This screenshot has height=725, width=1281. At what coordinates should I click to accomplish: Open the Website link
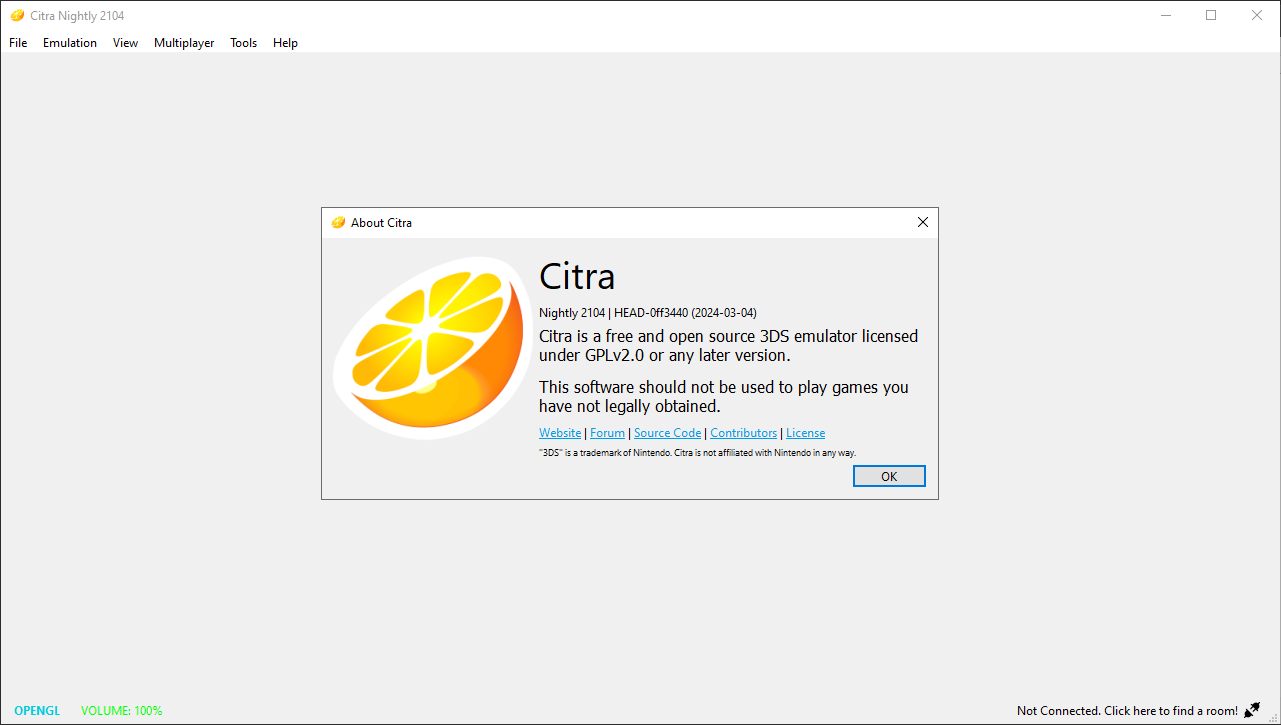[x=560, y=433]
